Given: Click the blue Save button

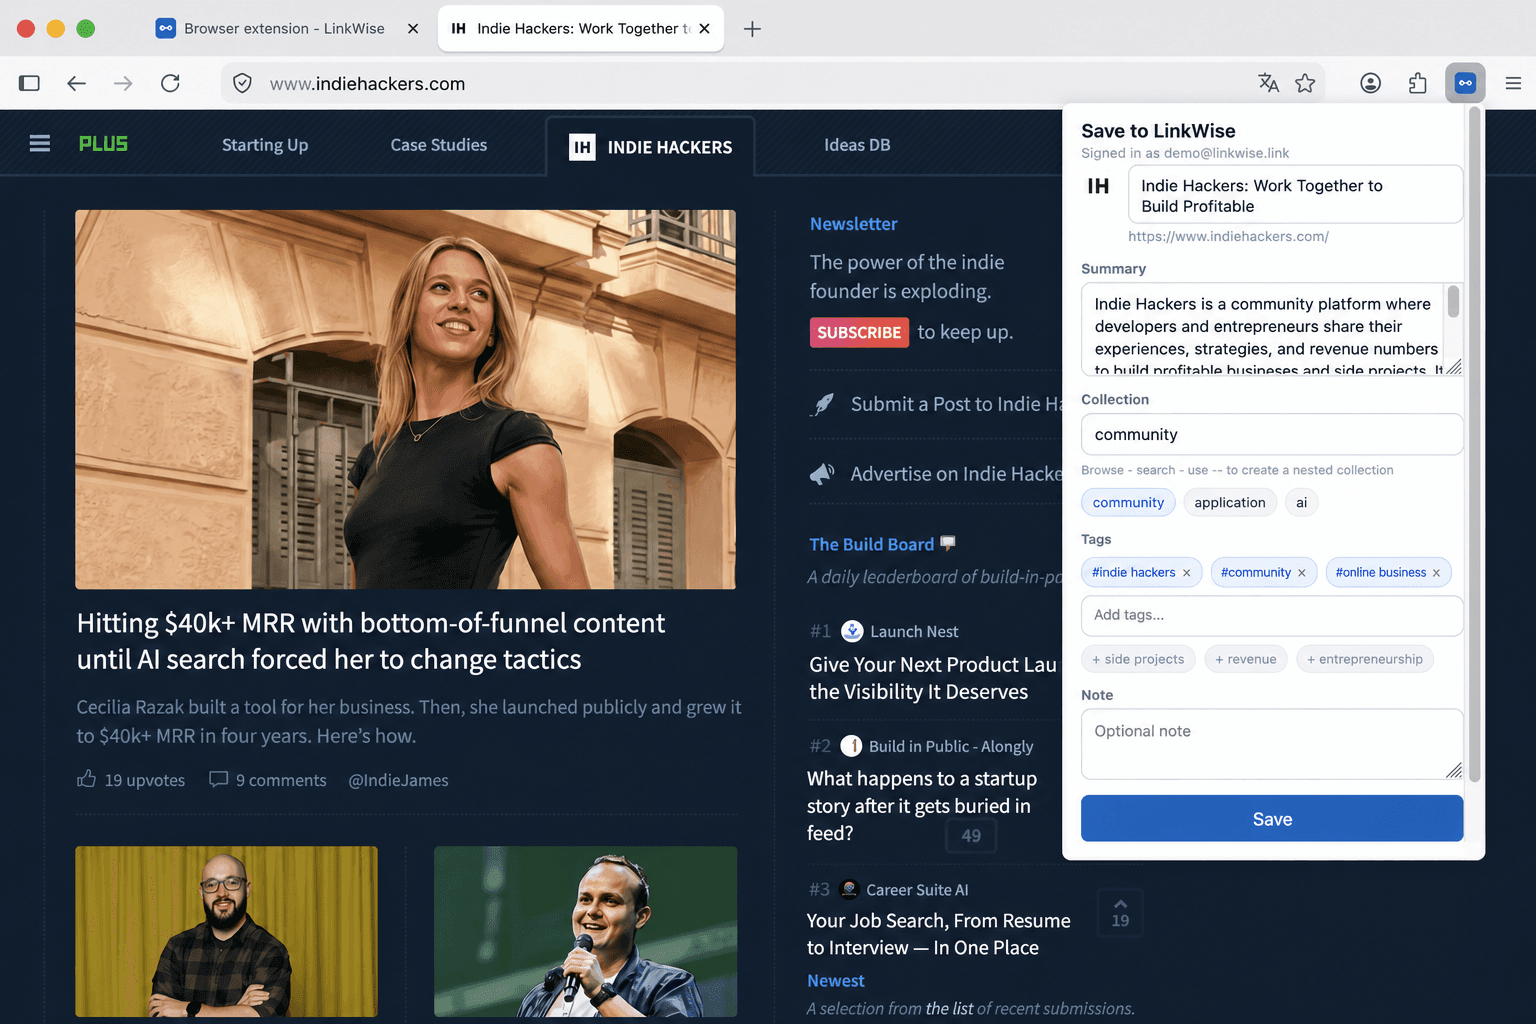Looking at the screenshot, I should click(x=1272, y=819).
